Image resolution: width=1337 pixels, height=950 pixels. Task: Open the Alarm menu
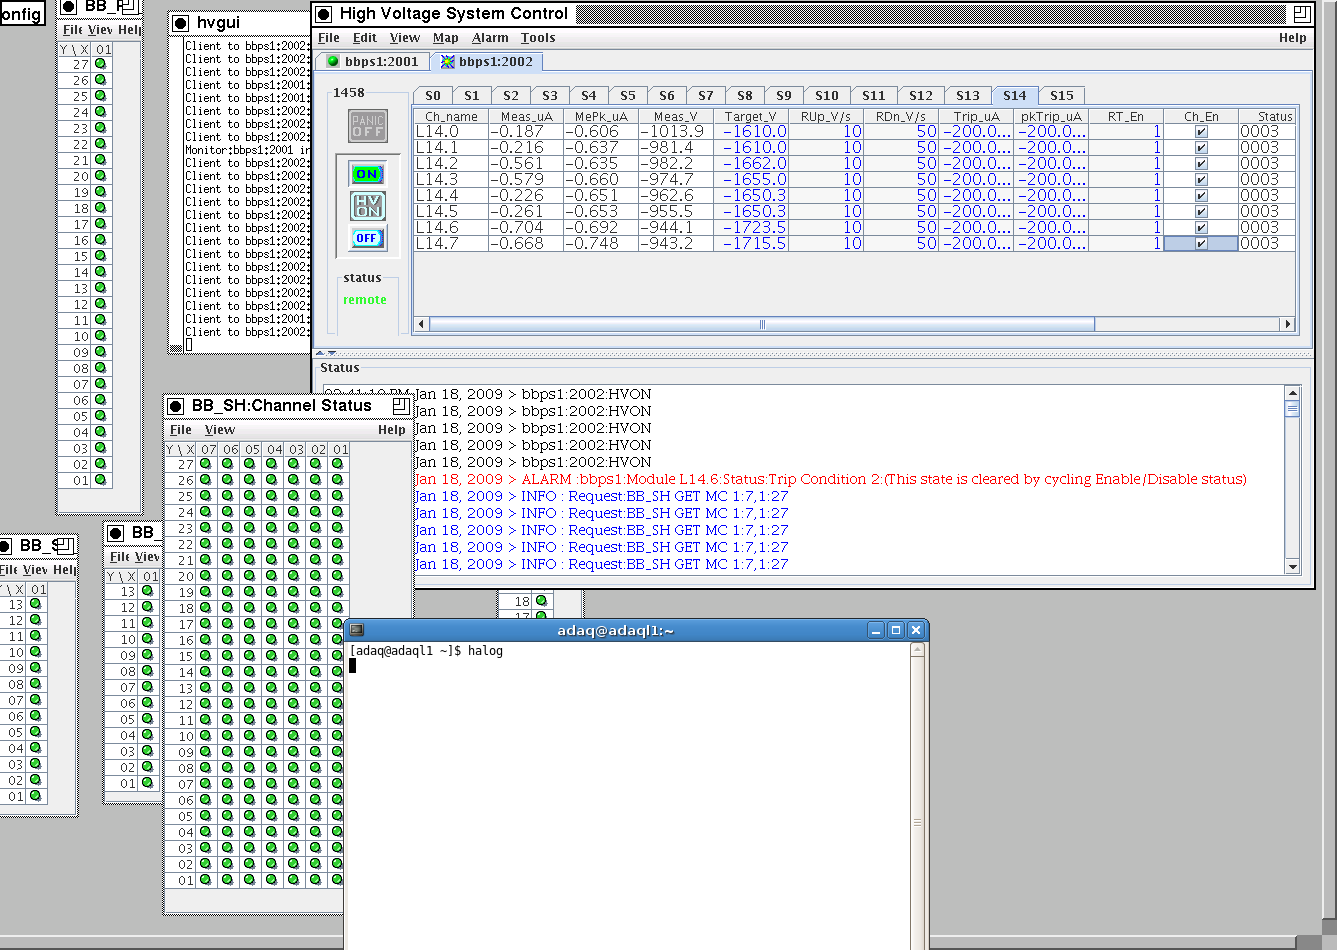[490, 38]
